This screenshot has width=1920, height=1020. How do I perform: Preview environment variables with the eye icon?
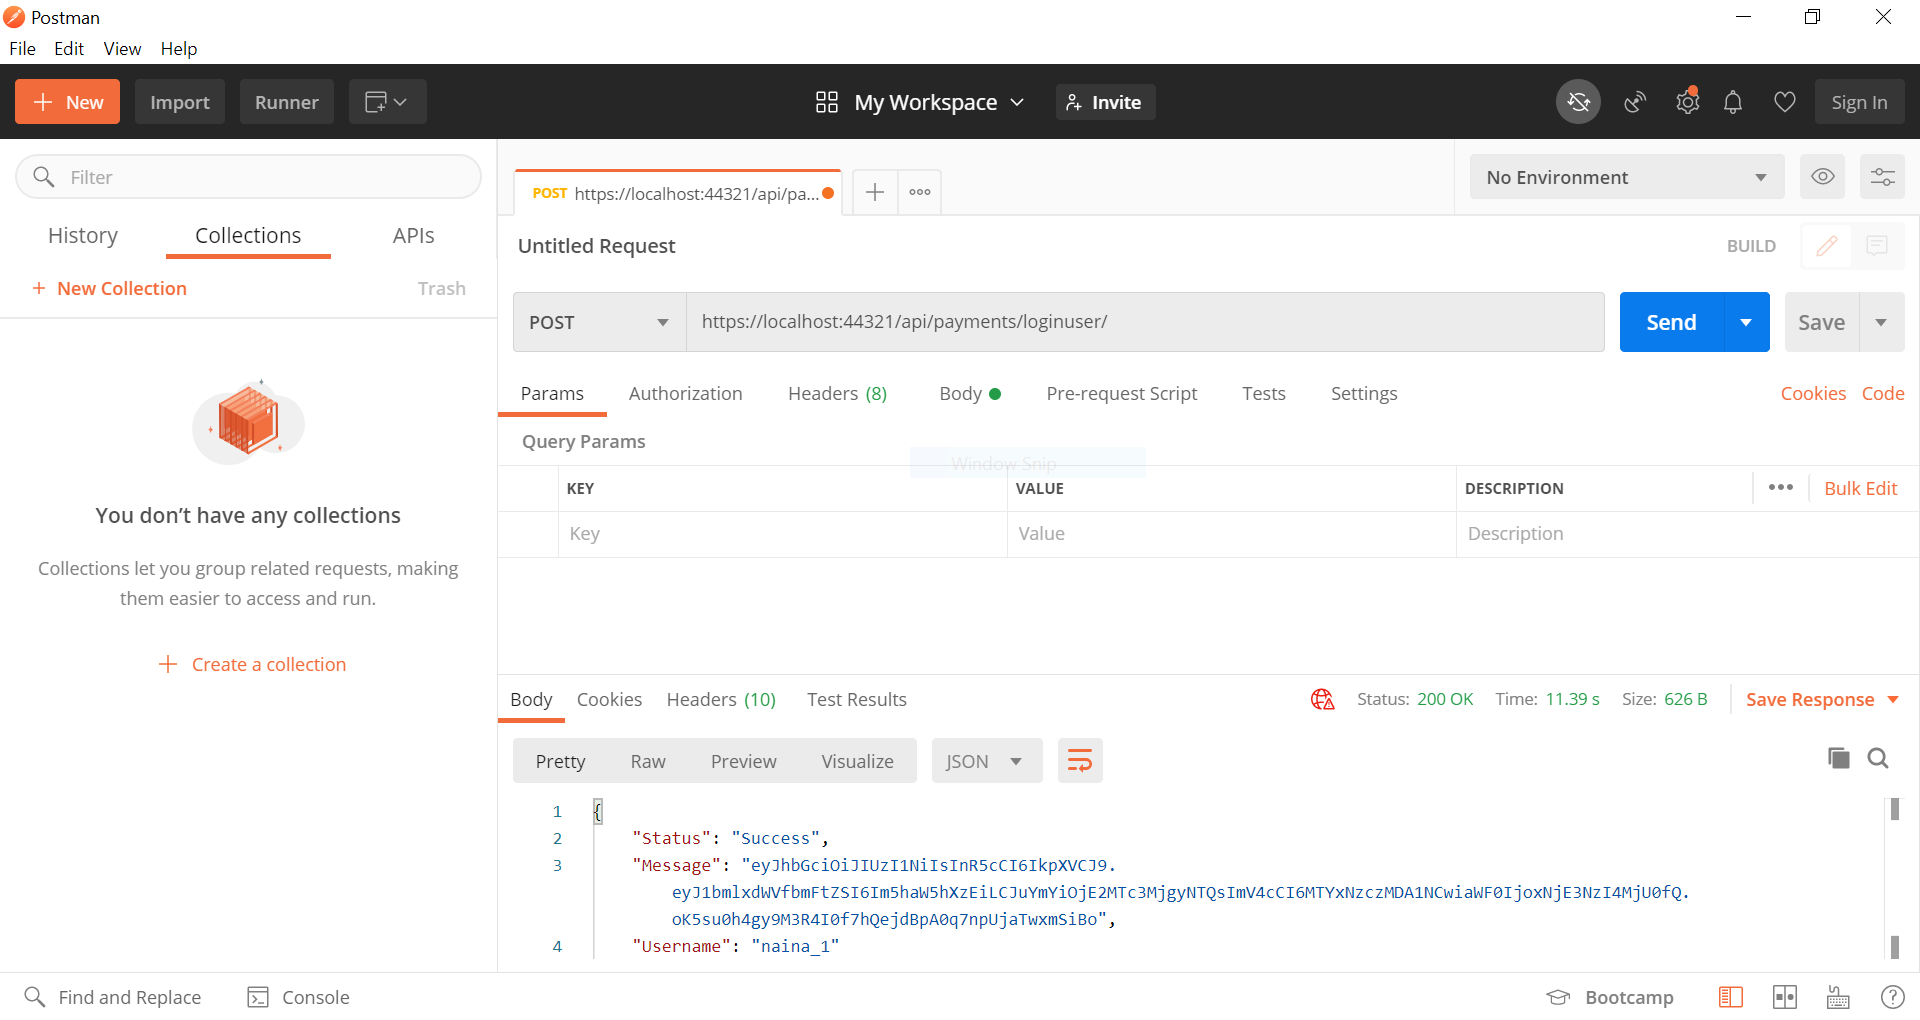(x=1822, y=176)
